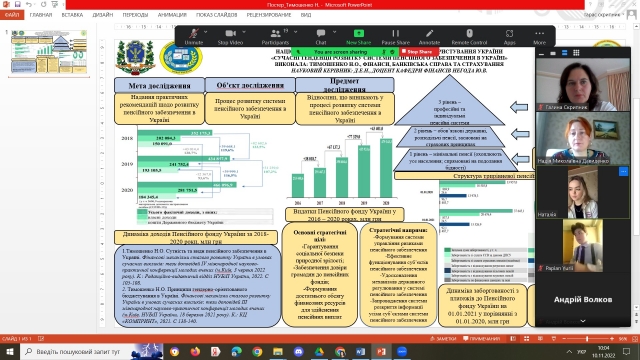Select Андрій Волков participant tile
Screen dimensions: 640x360
(x=582, y=299)
